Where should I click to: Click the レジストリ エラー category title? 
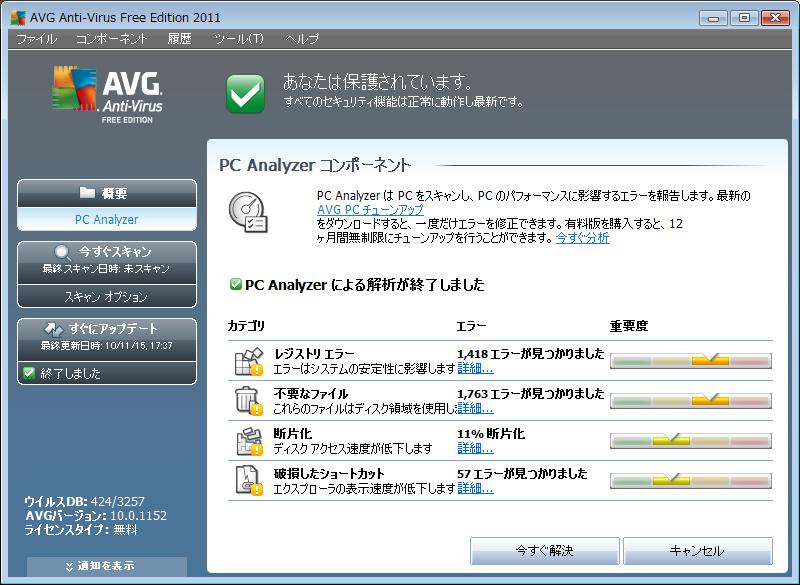click(314, 353)
